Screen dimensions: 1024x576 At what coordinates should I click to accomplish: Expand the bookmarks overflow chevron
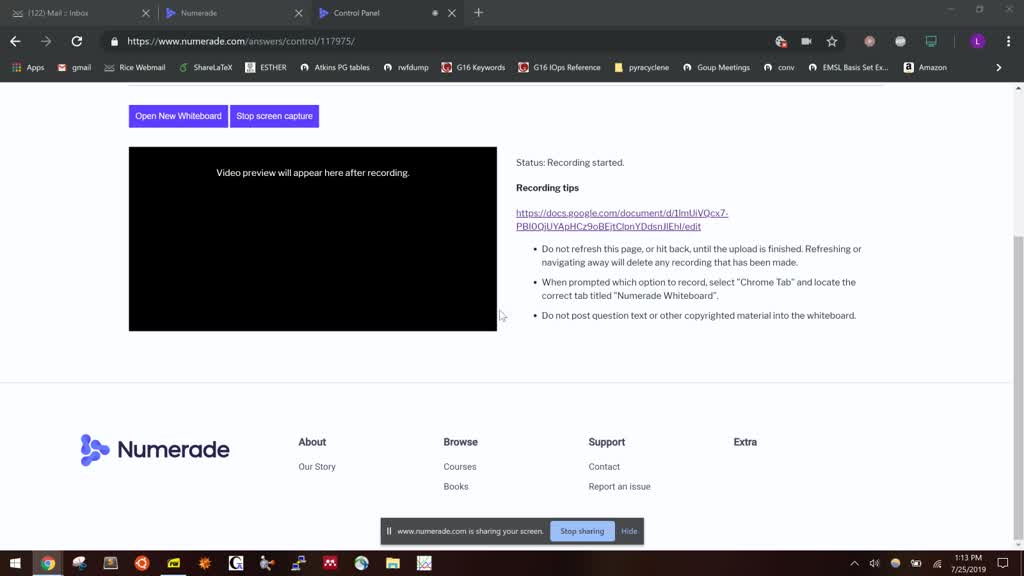(x=998, y=67)
